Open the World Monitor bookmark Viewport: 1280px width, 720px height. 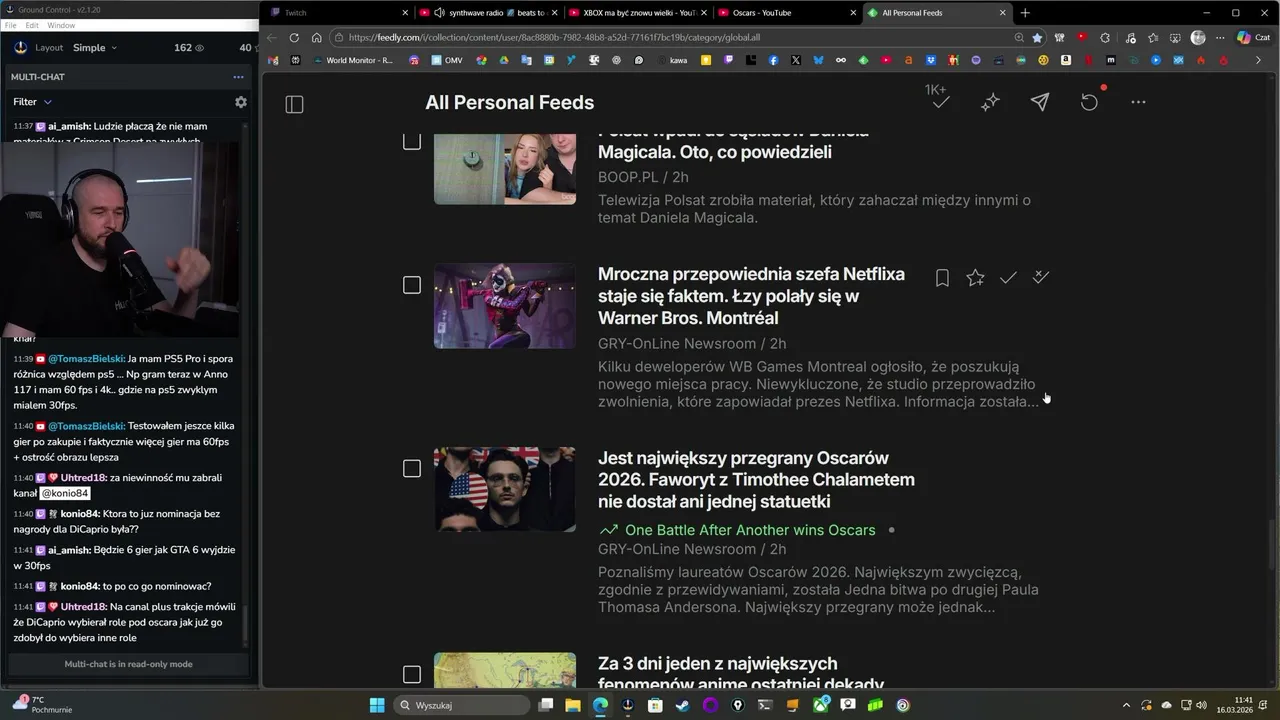coord(352,60)
